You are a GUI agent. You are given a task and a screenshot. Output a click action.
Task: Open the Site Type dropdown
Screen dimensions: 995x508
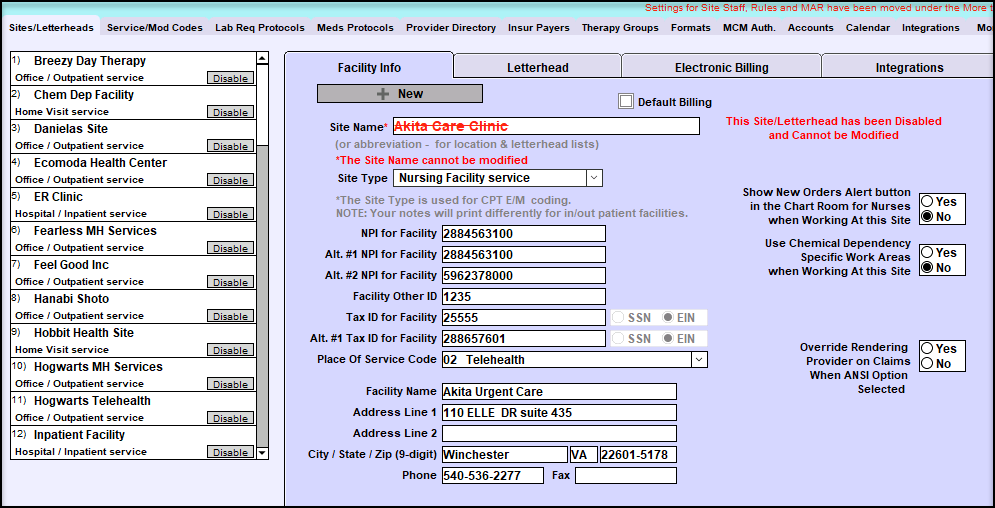(x=593, y=178)
